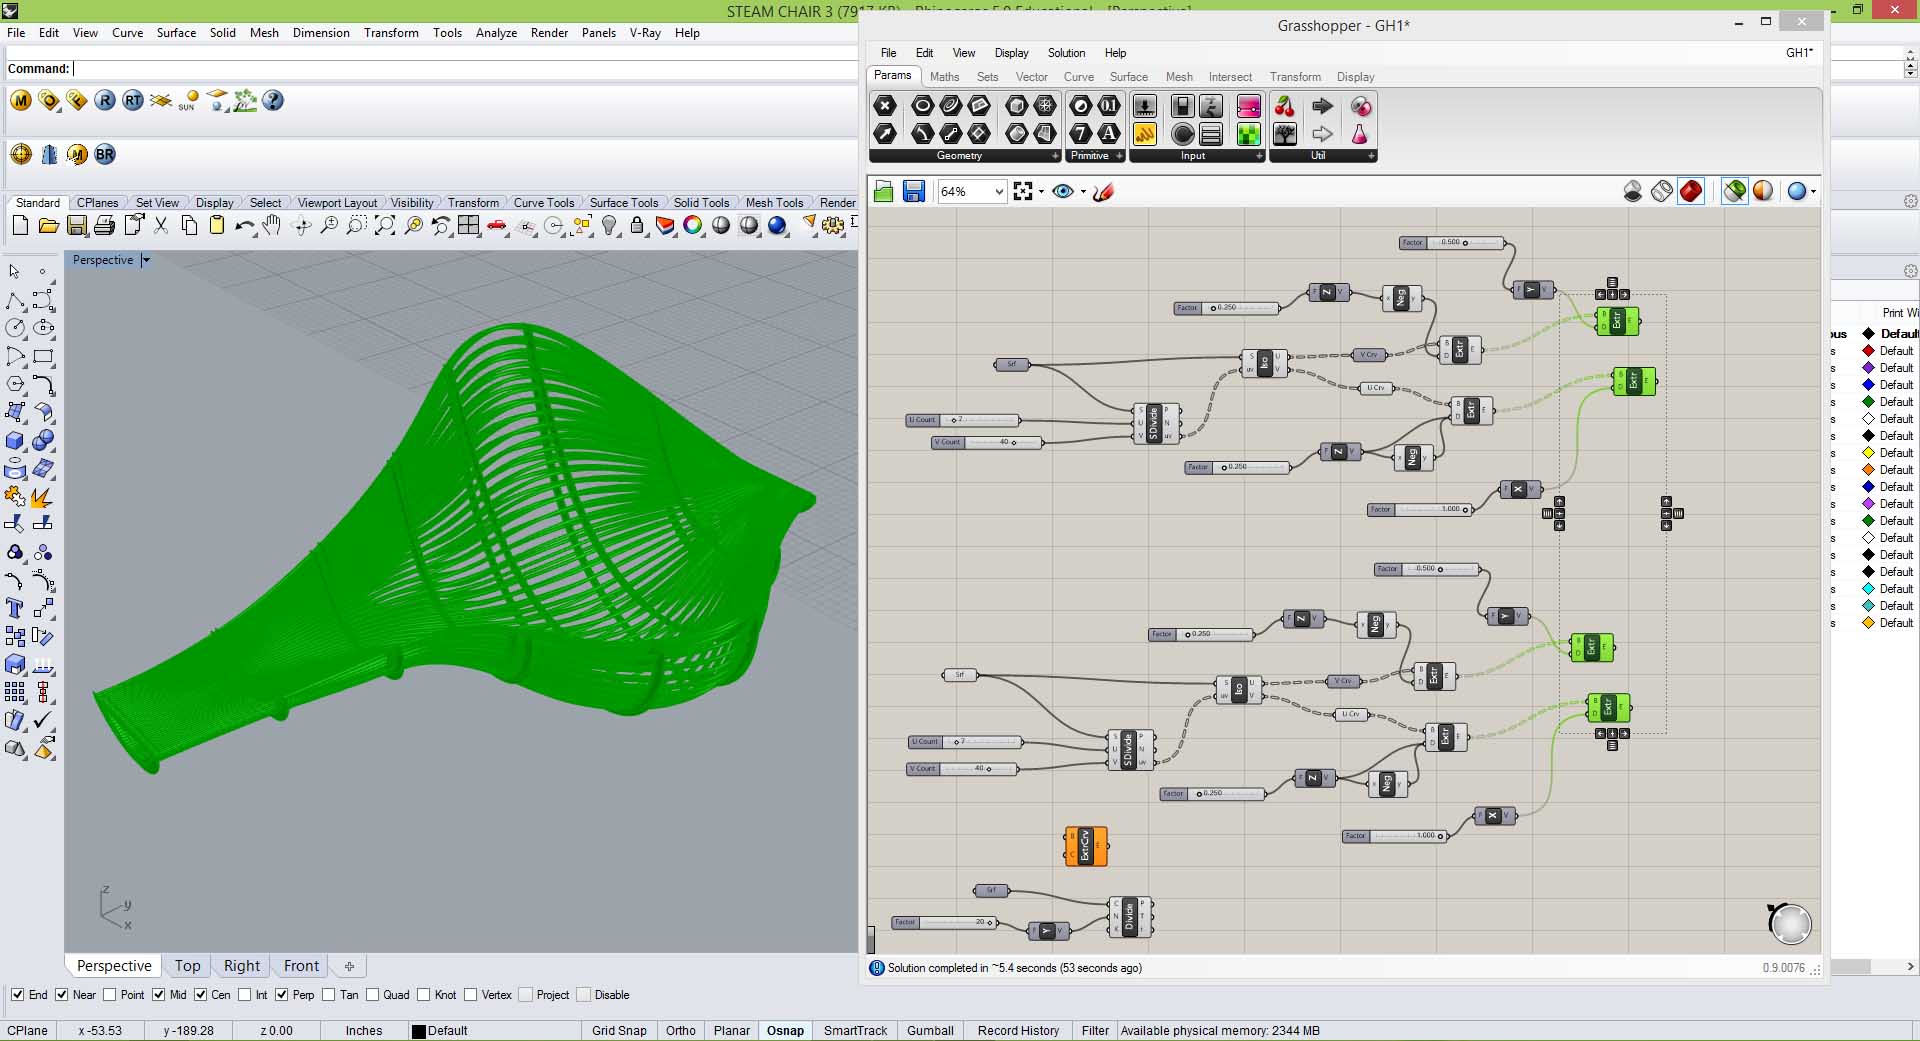Screen dimensions: 1920x1041
Task: Open the Grasshopper Solution menu
Action: (x=1066, y=53)
